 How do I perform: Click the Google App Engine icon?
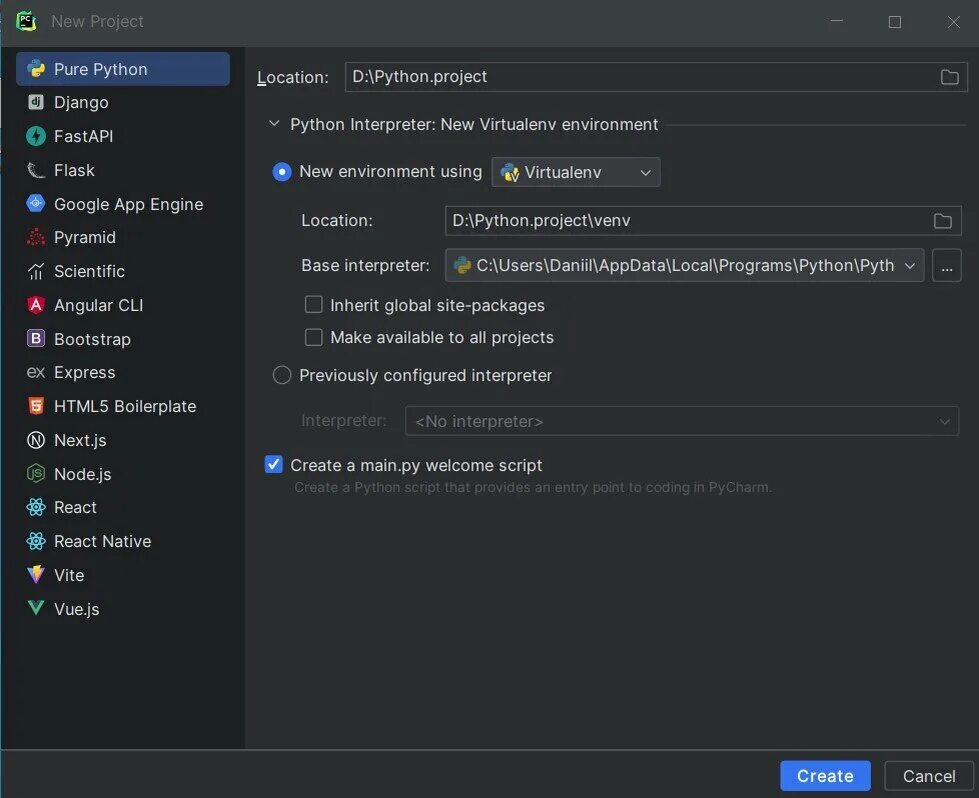pyautogui.click(x=36, y=204)
